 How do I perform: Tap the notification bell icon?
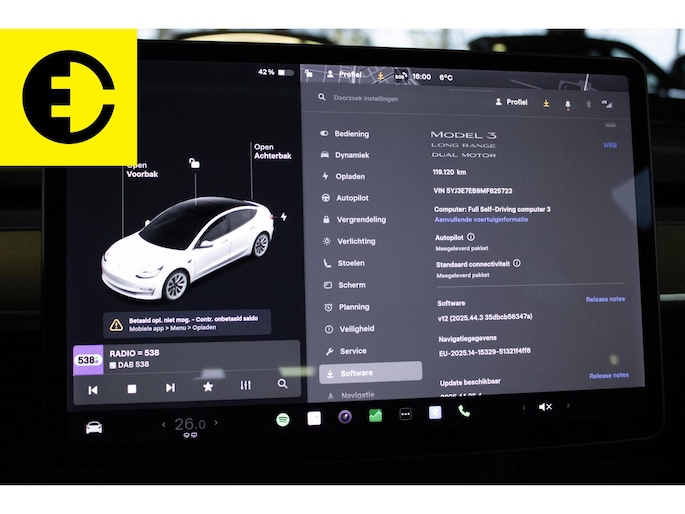568,103
